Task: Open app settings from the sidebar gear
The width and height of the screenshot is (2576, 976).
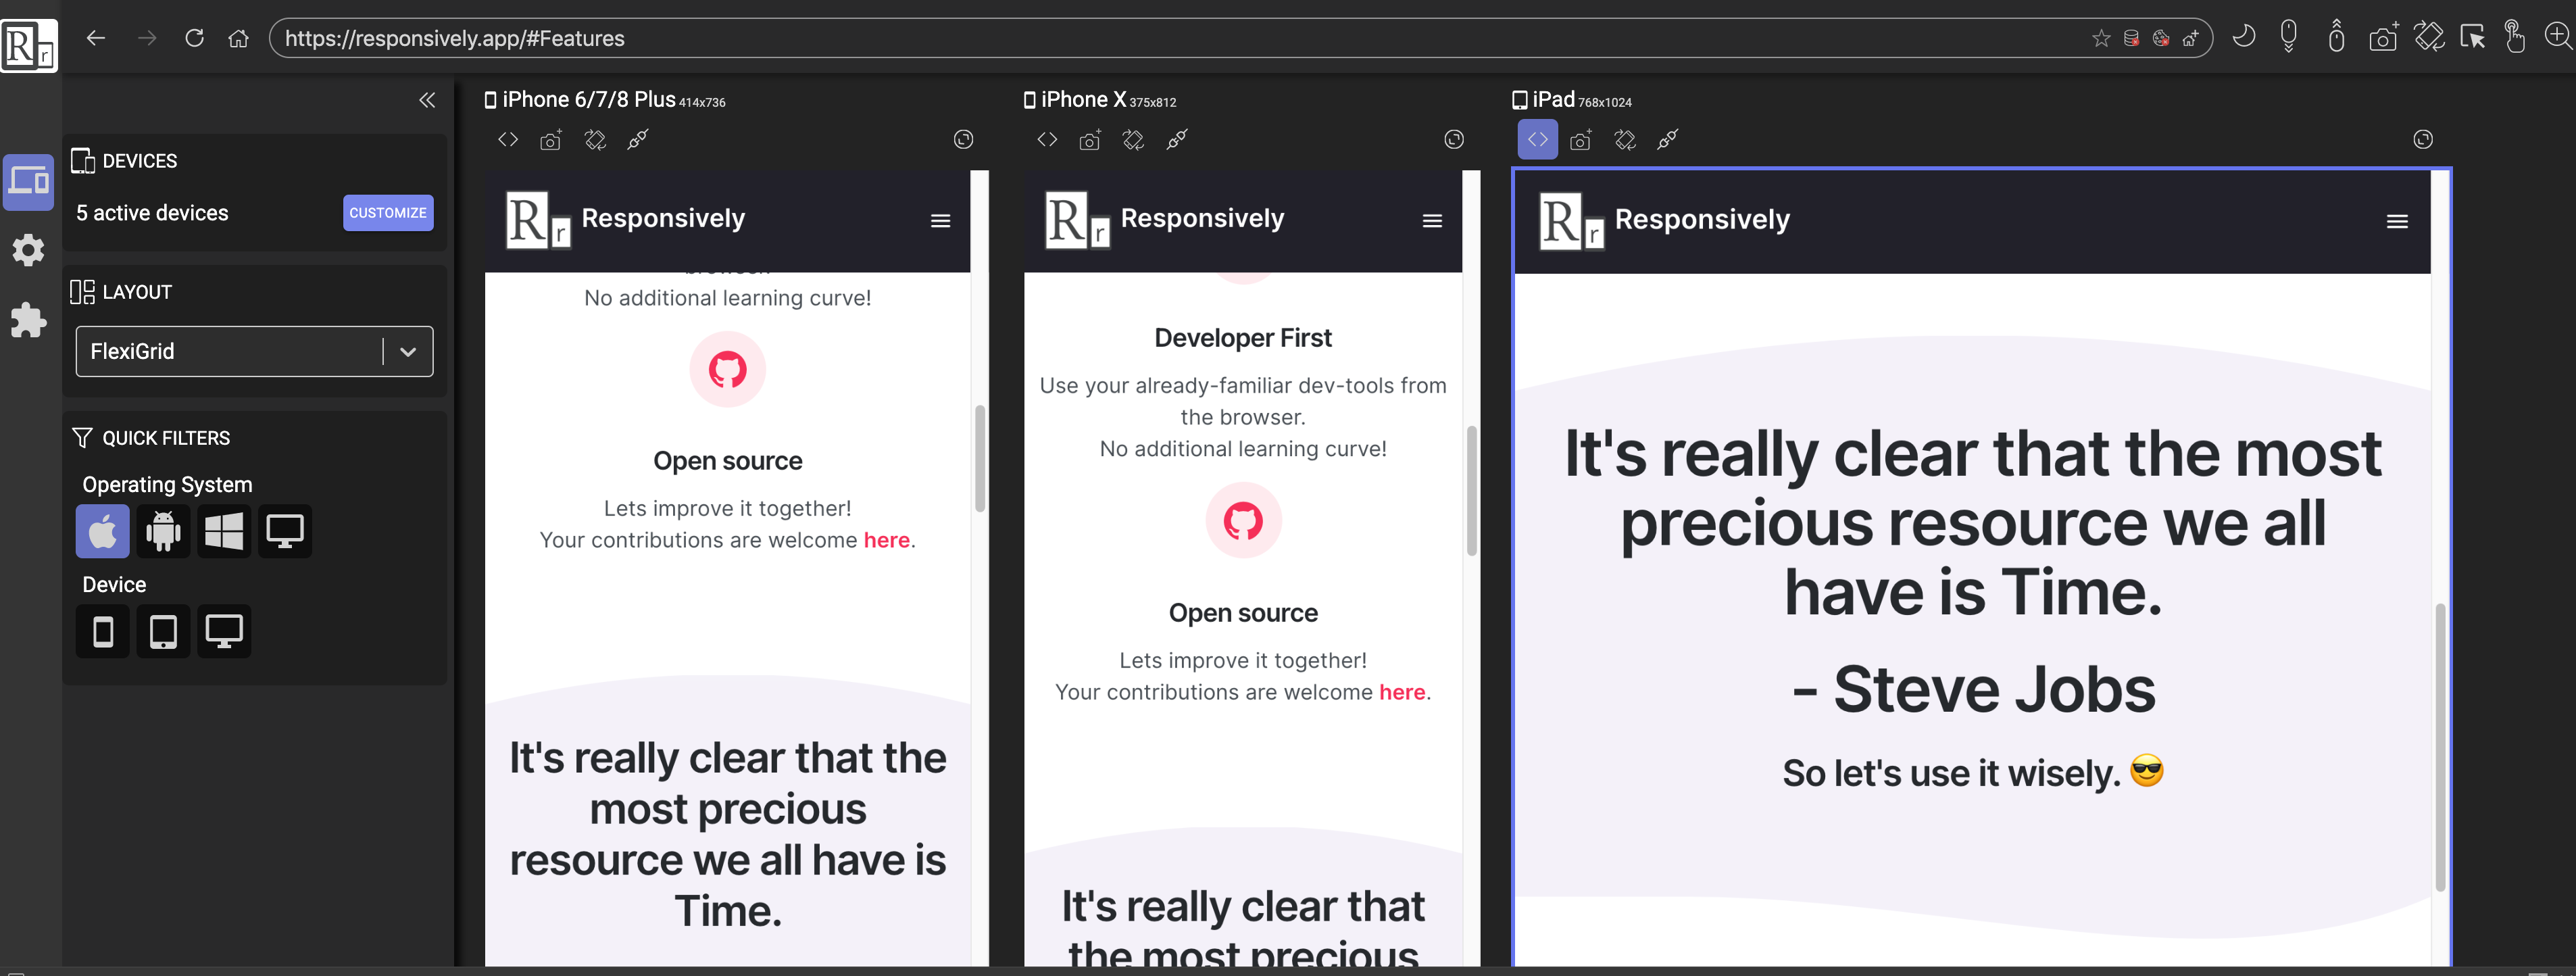Action: tap(29, 250)
